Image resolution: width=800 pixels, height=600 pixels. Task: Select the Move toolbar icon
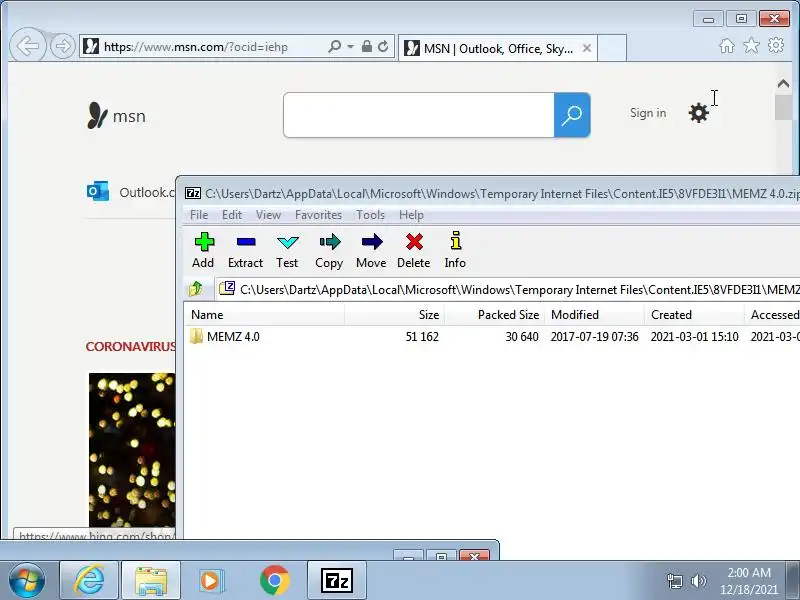coord(371,250)
